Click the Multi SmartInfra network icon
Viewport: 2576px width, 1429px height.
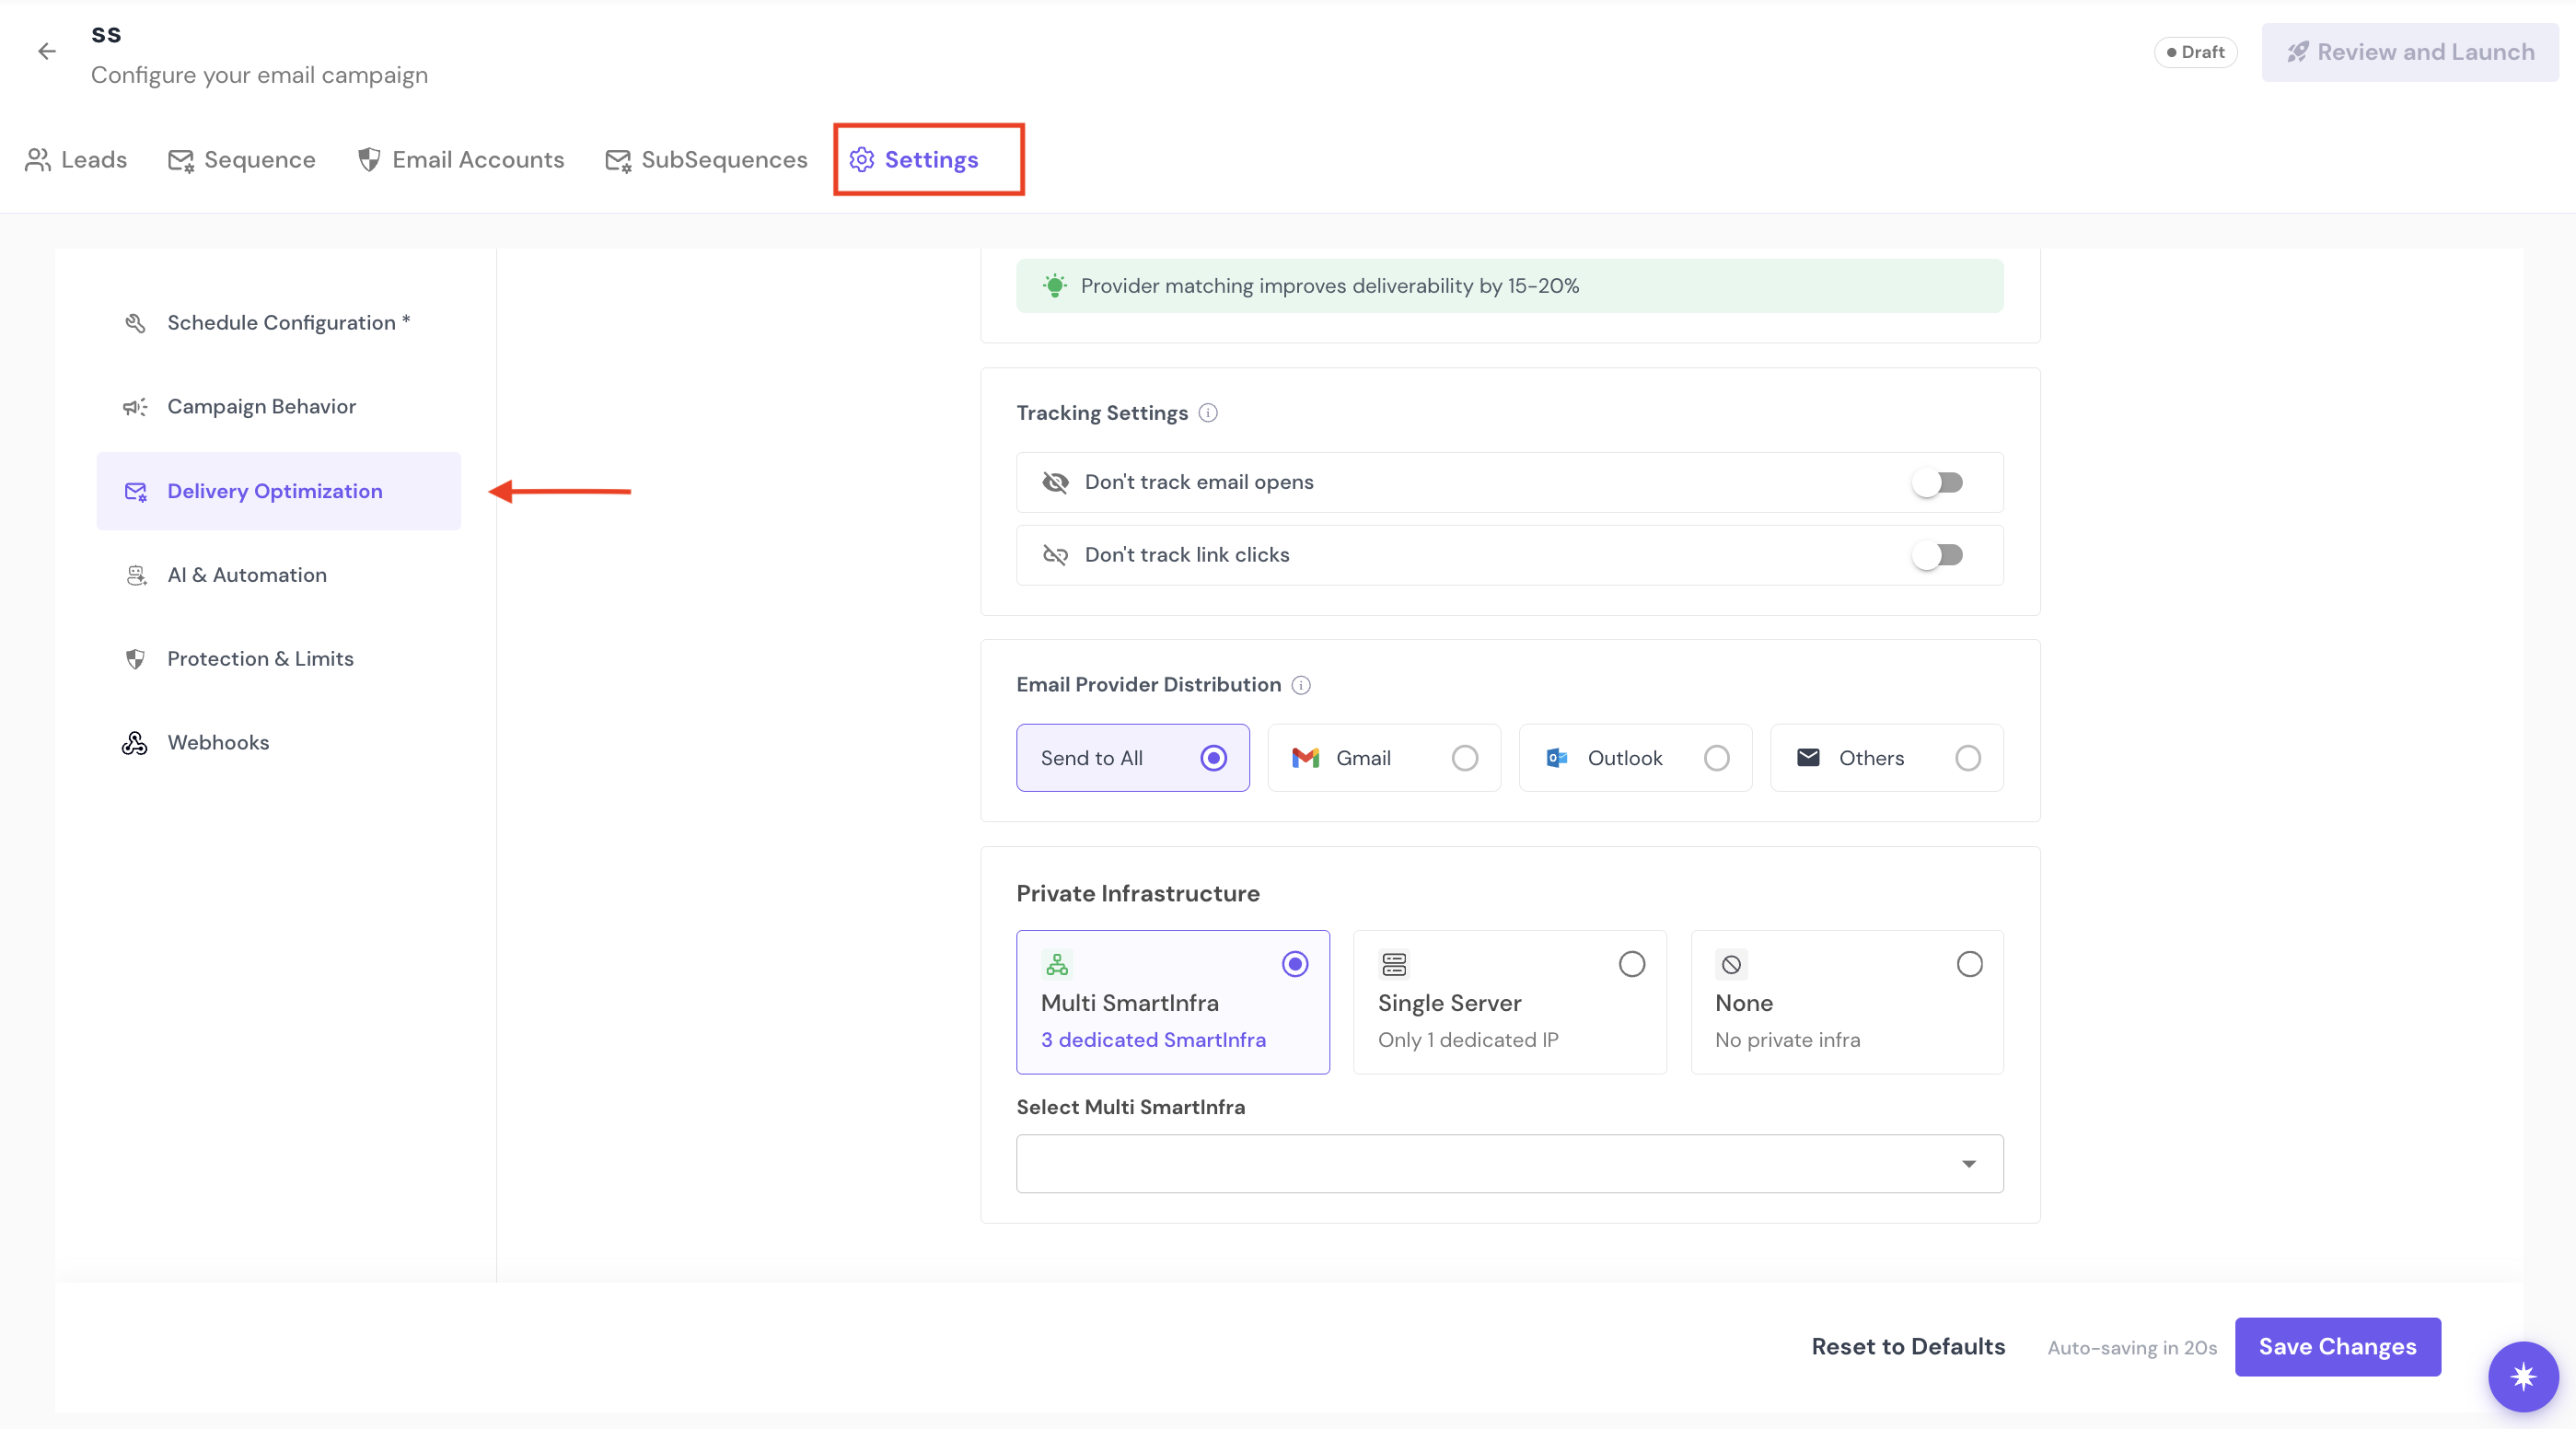(x=1057, y=964)
